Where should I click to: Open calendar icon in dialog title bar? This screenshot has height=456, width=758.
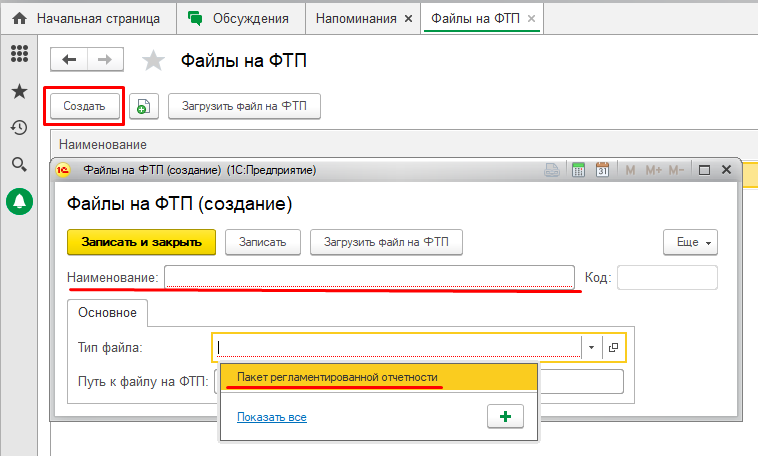602,170
